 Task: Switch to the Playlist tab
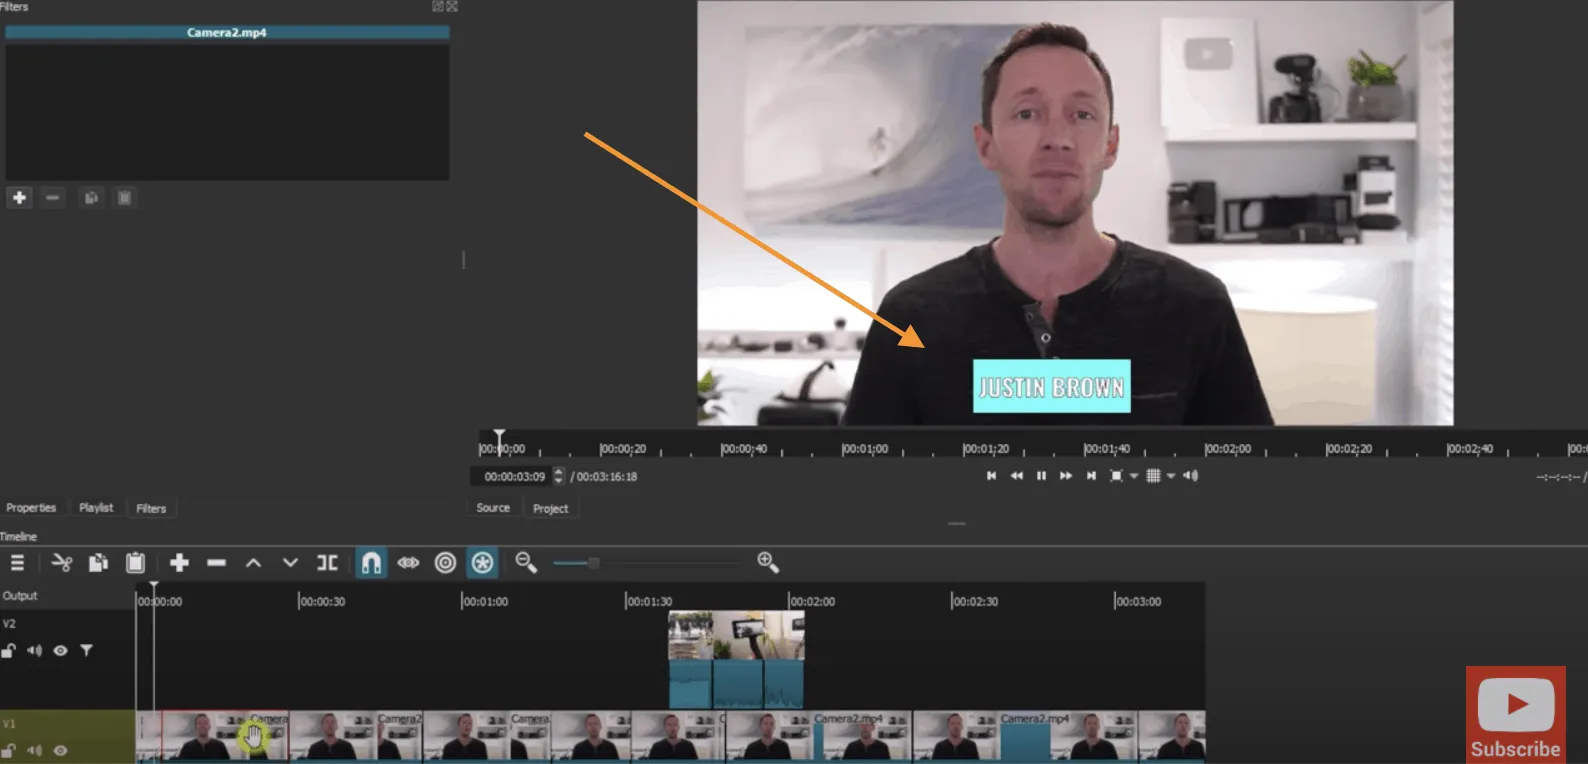tap(96, 508)
